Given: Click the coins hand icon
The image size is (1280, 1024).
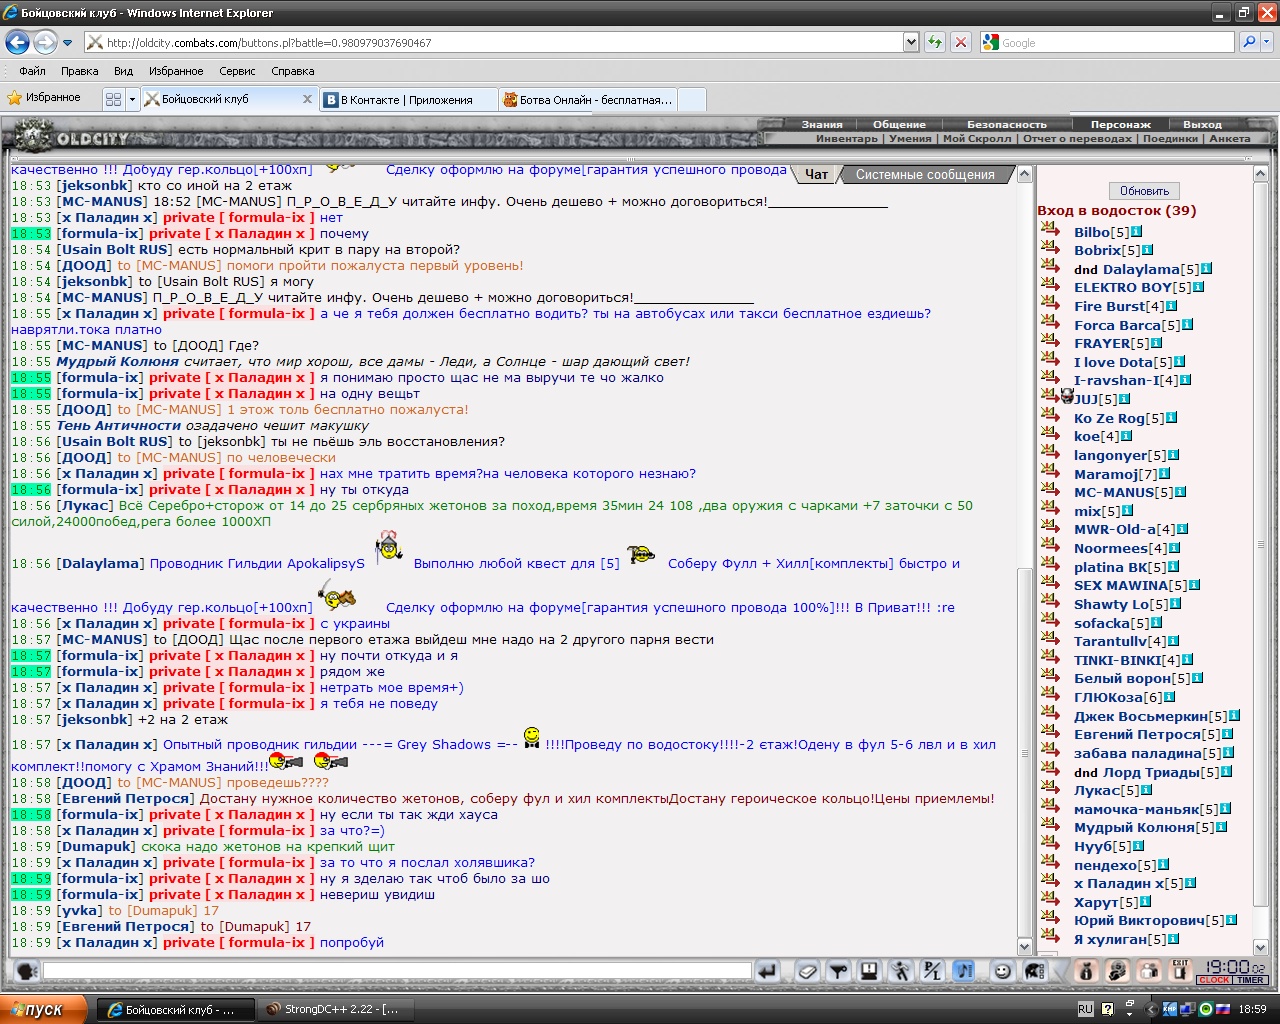Looking at the screenshot, I should pos(1118,971).
